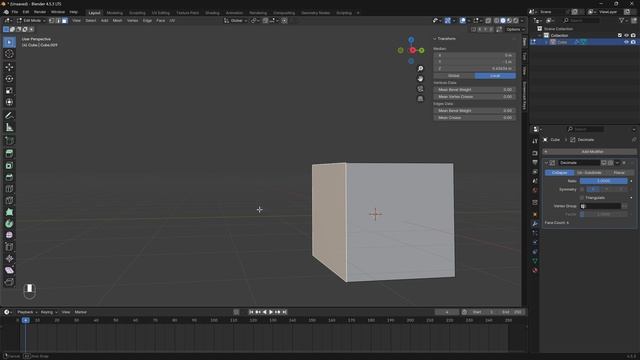Open shading options dropdown arrow

click(523, 20)
